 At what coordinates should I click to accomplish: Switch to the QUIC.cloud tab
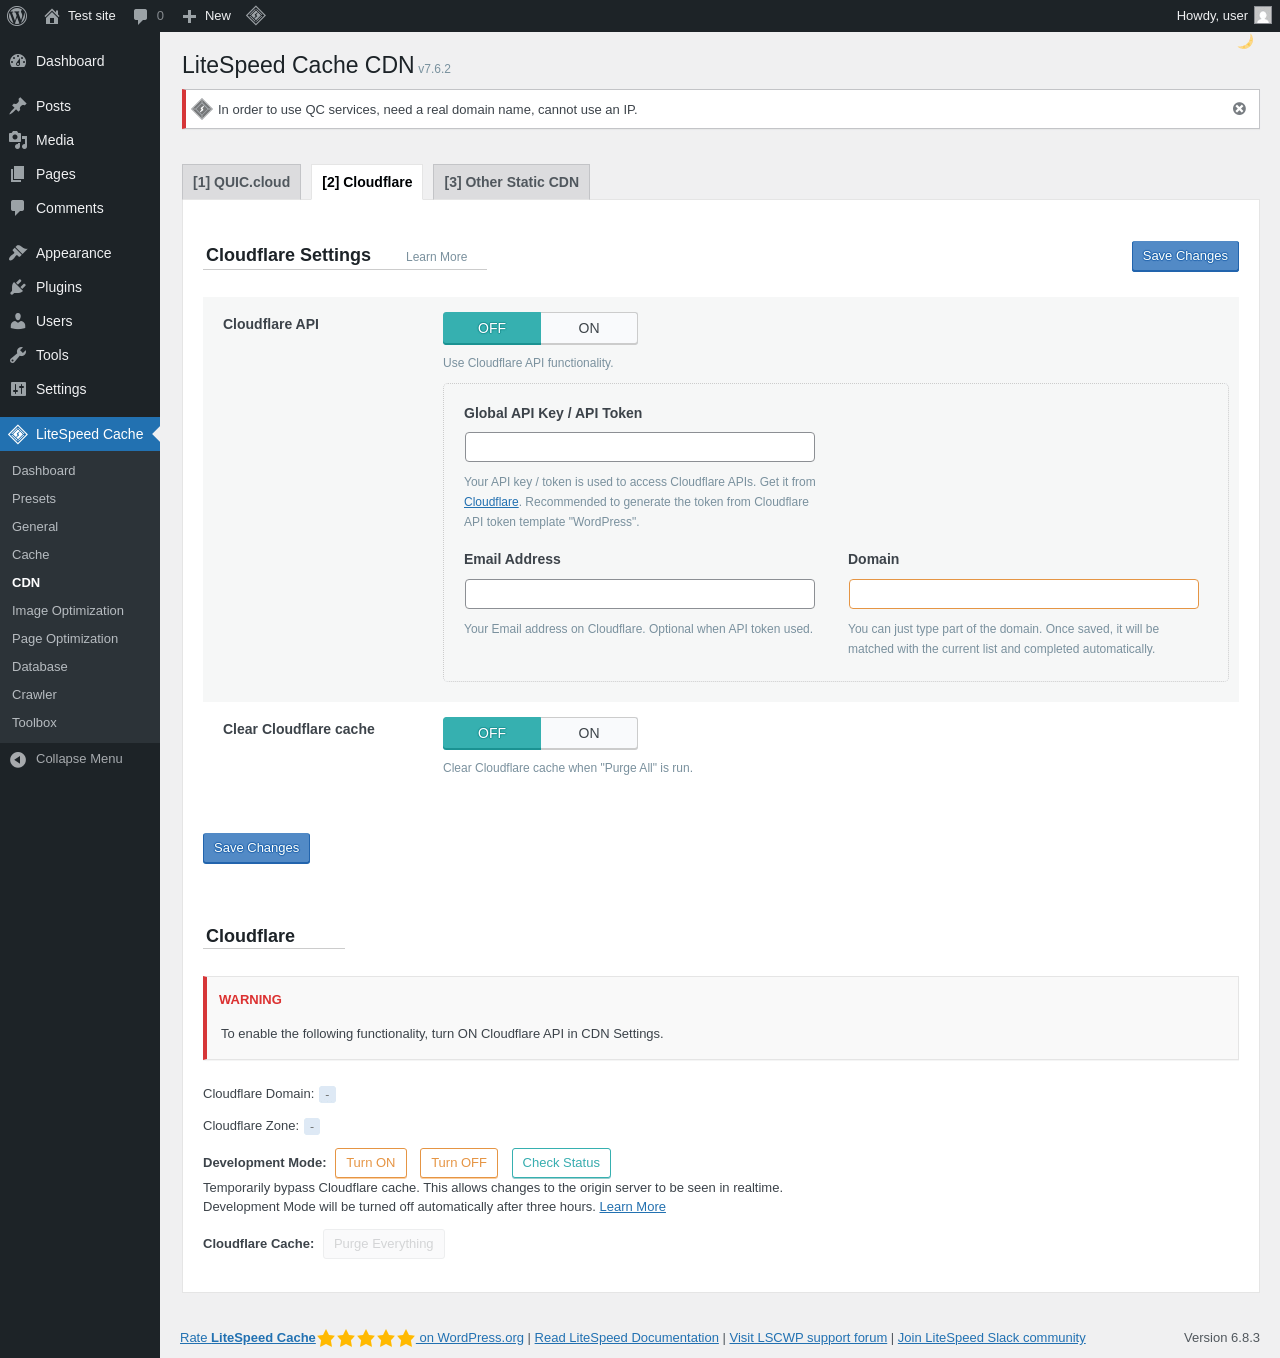coord(241,182)
